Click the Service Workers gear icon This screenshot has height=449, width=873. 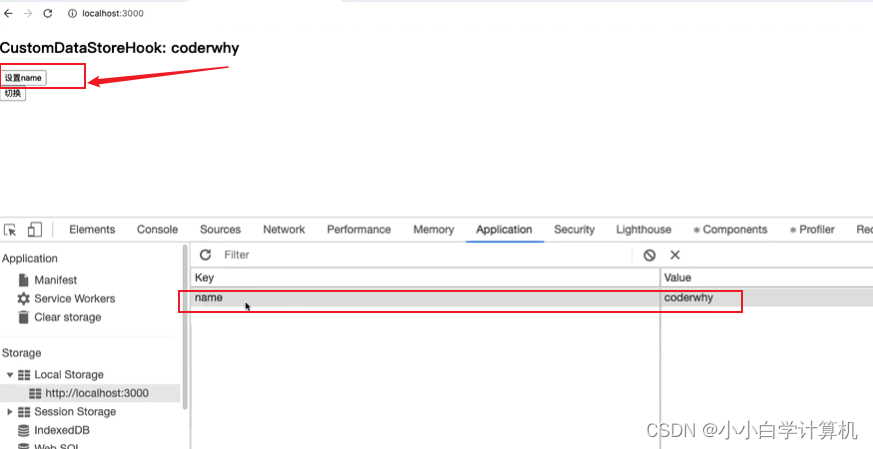tap(23, 299)
